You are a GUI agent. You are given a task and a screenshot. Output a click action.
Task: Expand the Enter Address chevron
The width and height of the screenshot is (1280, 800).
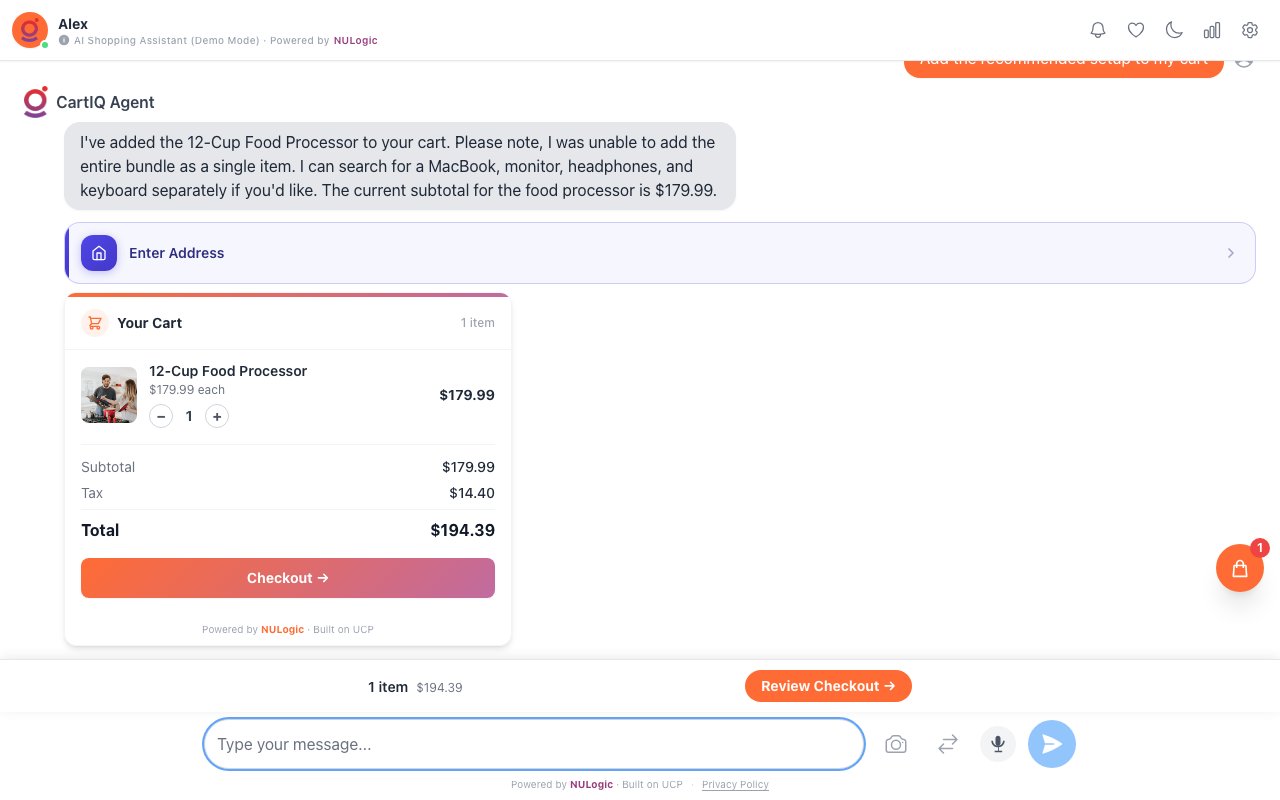tap(1231, 253)
